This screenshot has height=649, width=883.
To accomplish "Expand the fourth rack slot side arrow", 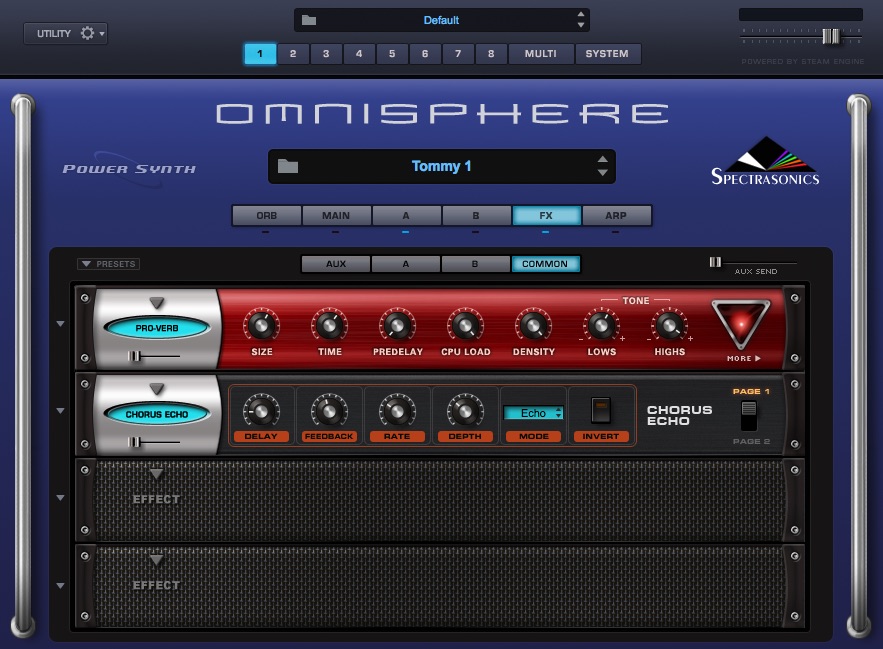I will tap(60, 585).
